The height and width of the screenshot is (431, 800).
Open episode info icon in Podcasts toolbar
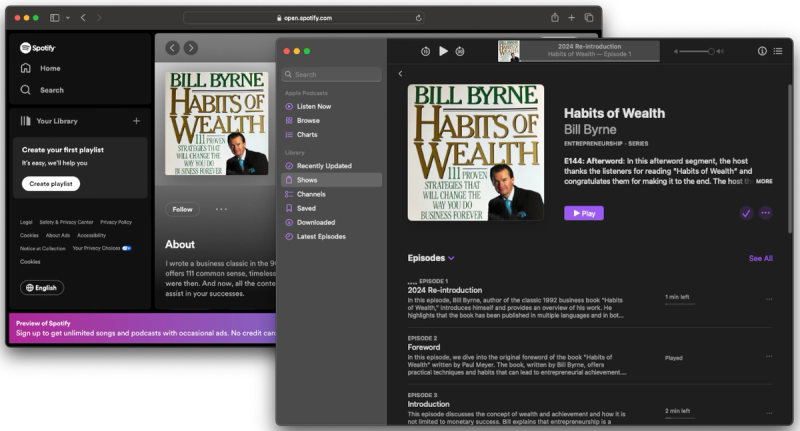(x=762, y=51)
